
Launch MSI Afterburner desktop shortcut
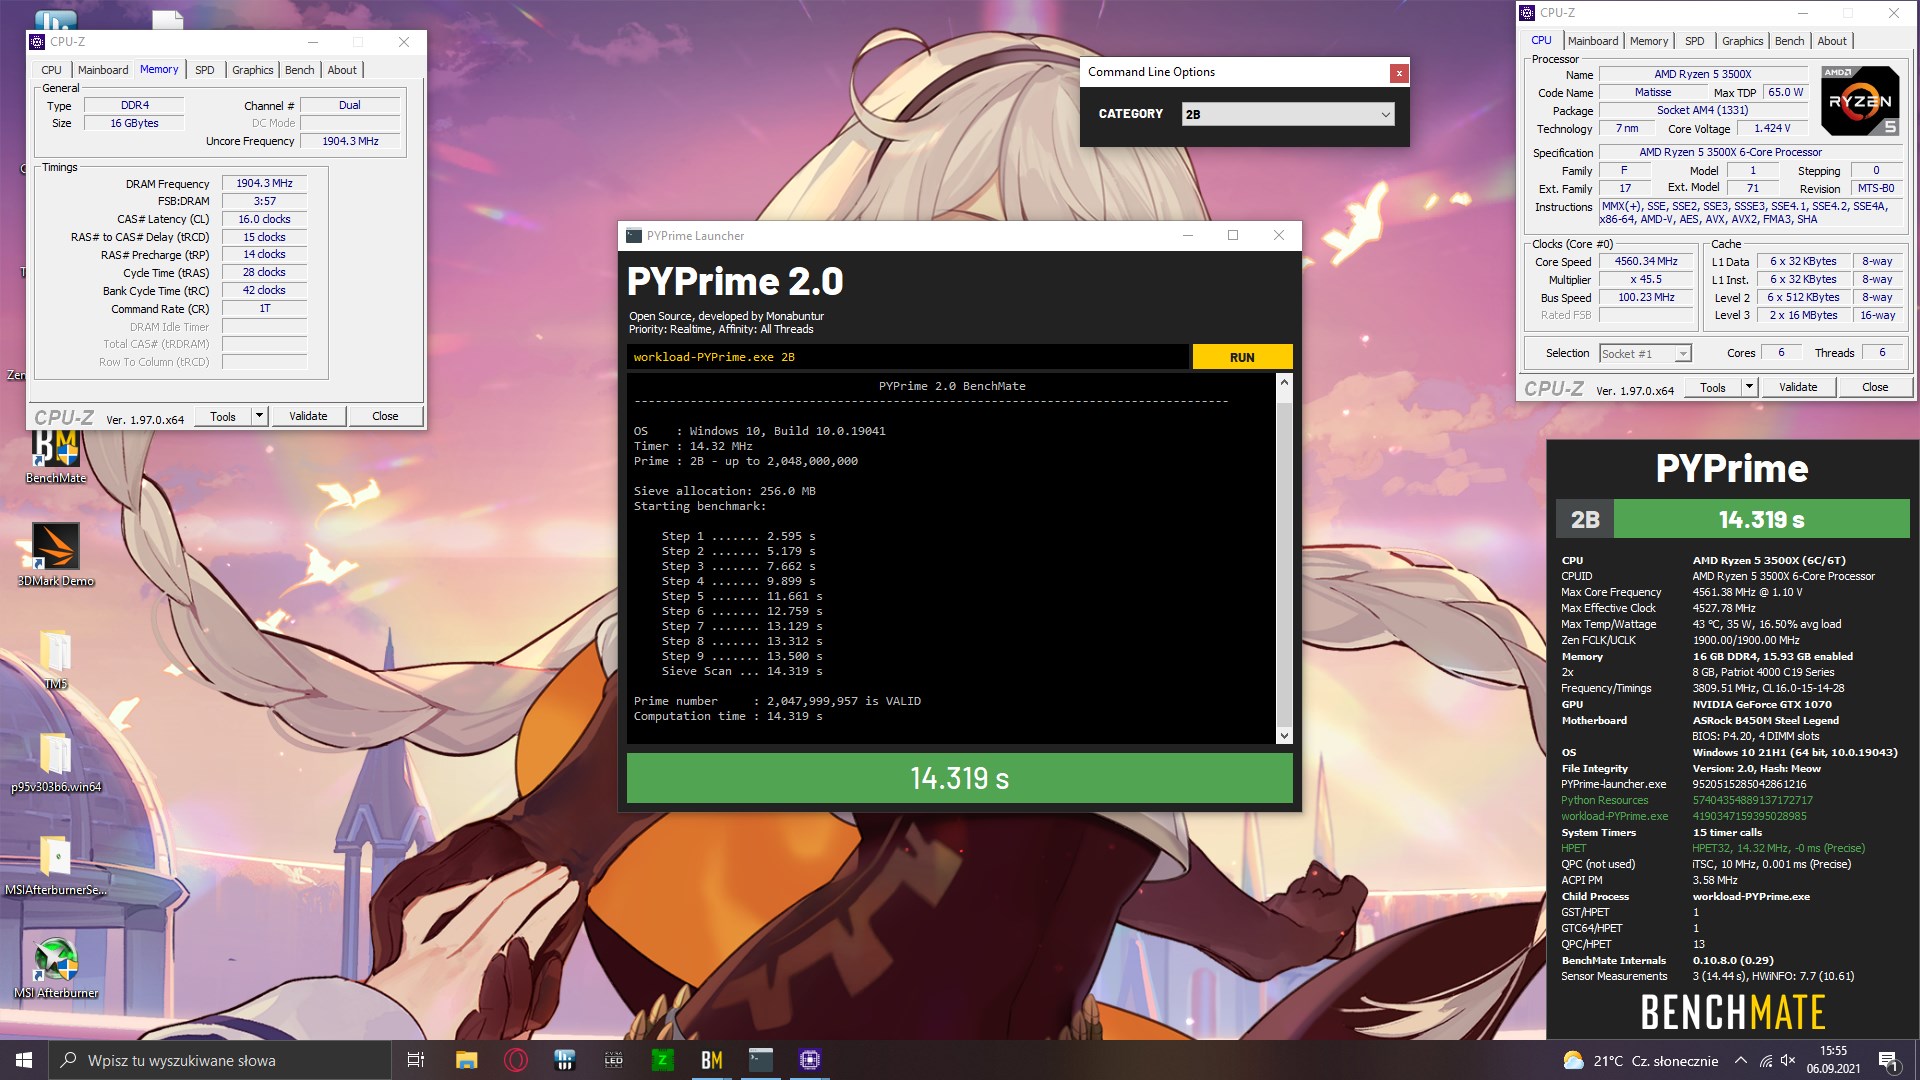[x=56, y=968]
